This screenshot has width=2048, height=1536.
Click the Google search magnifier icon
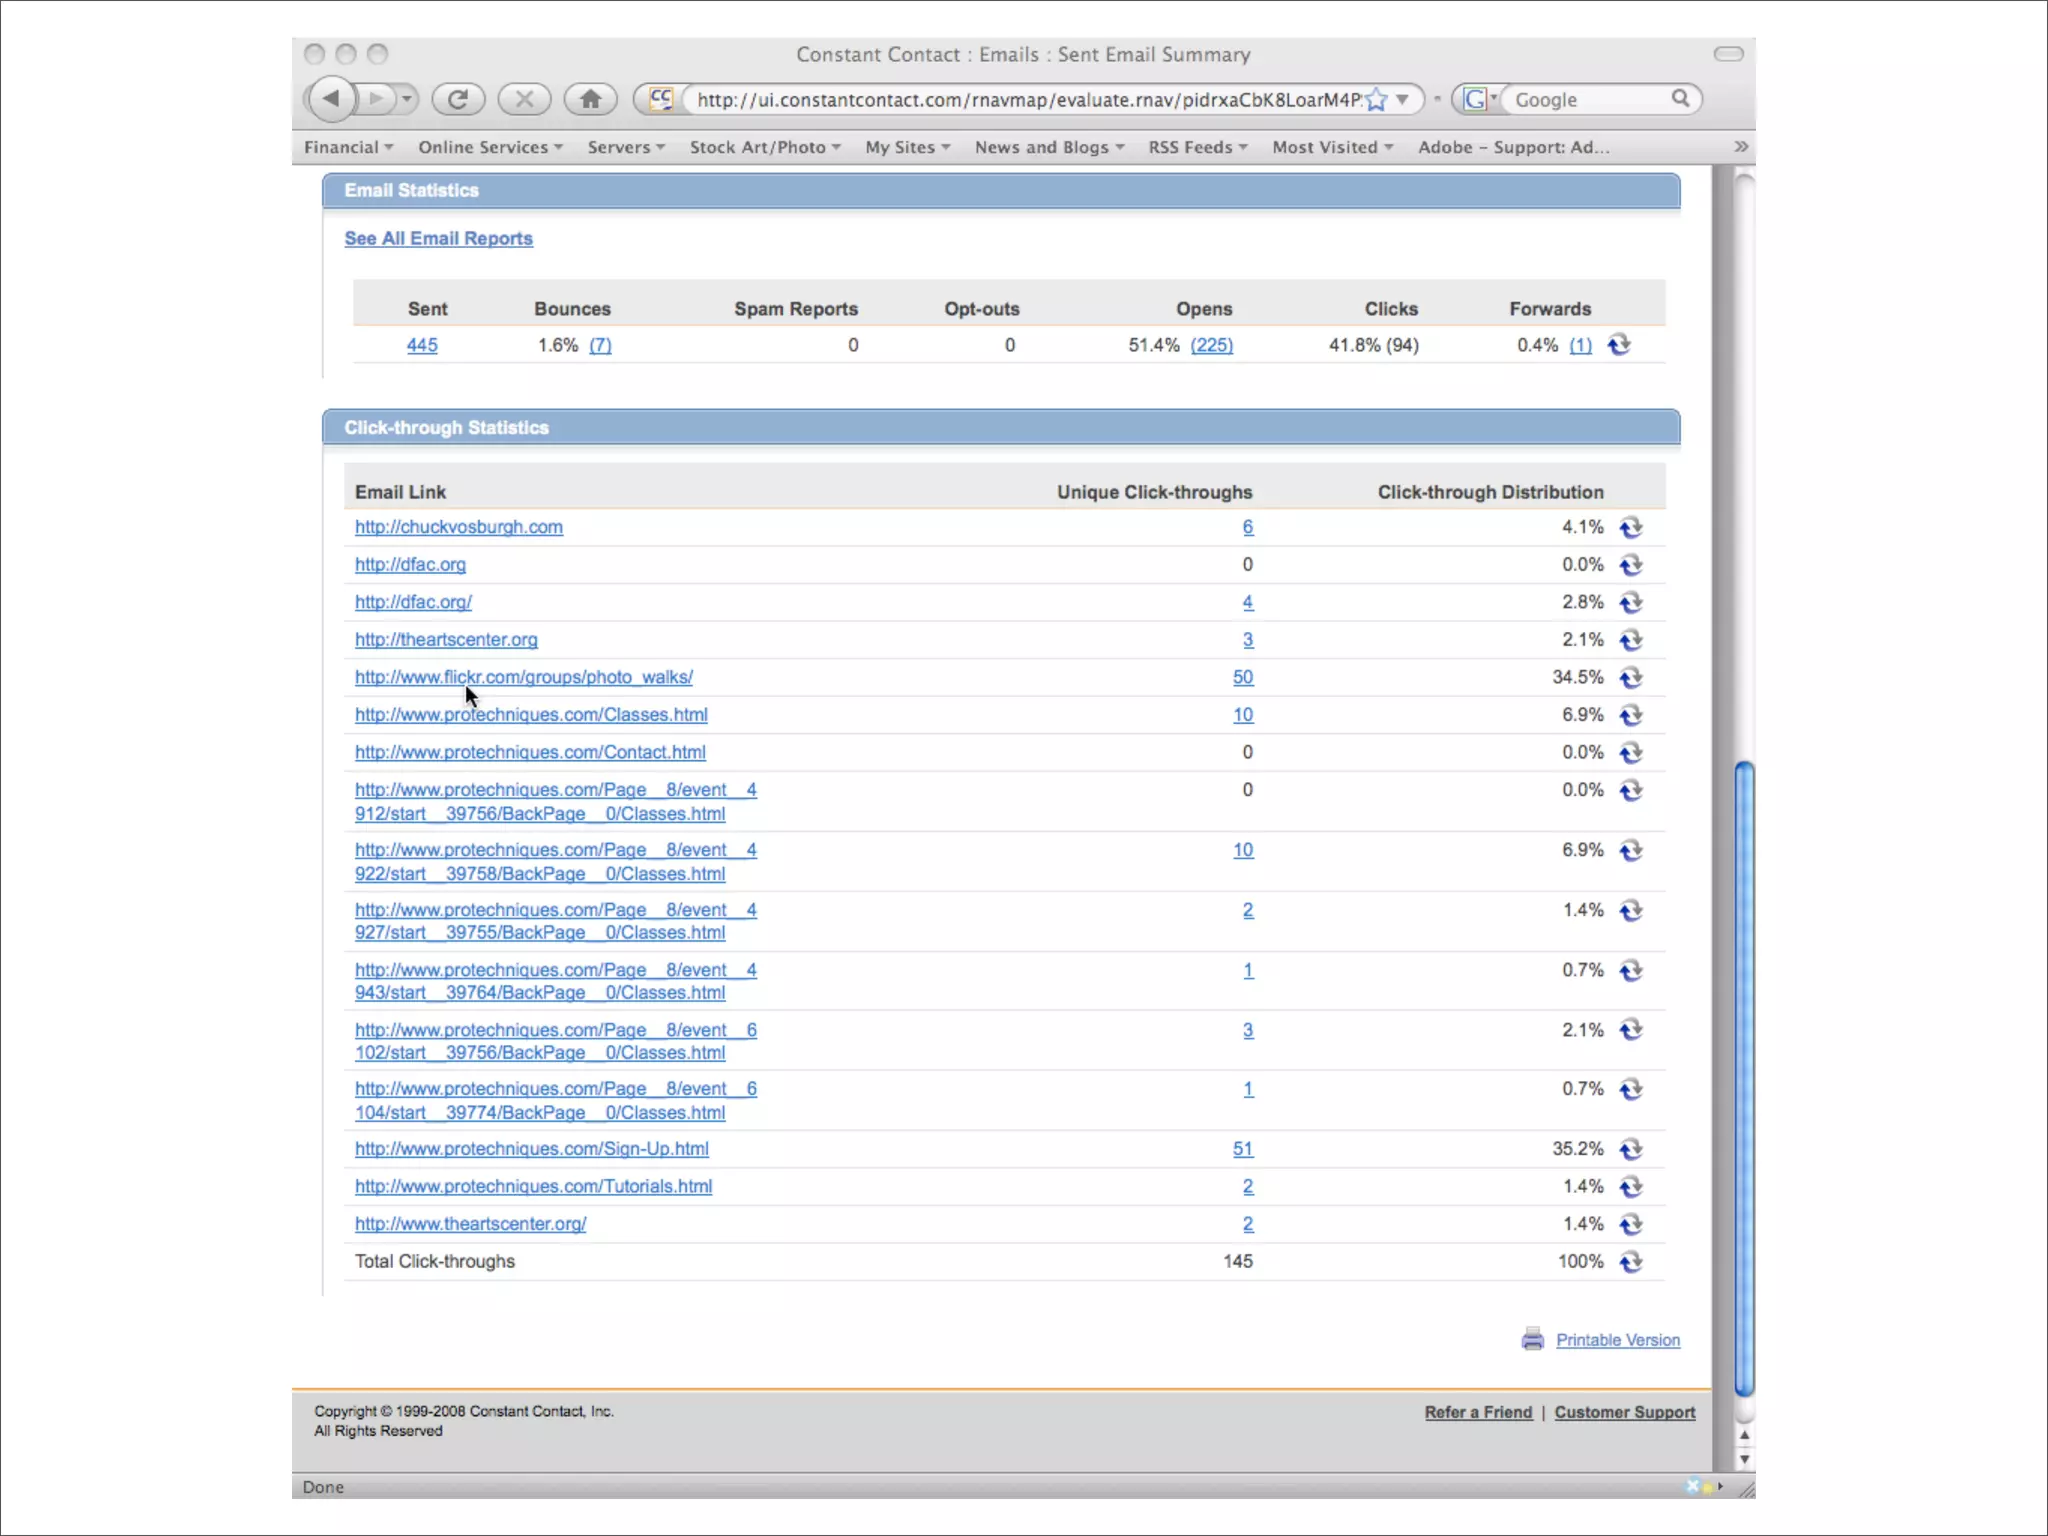[x=1680, y=99]
